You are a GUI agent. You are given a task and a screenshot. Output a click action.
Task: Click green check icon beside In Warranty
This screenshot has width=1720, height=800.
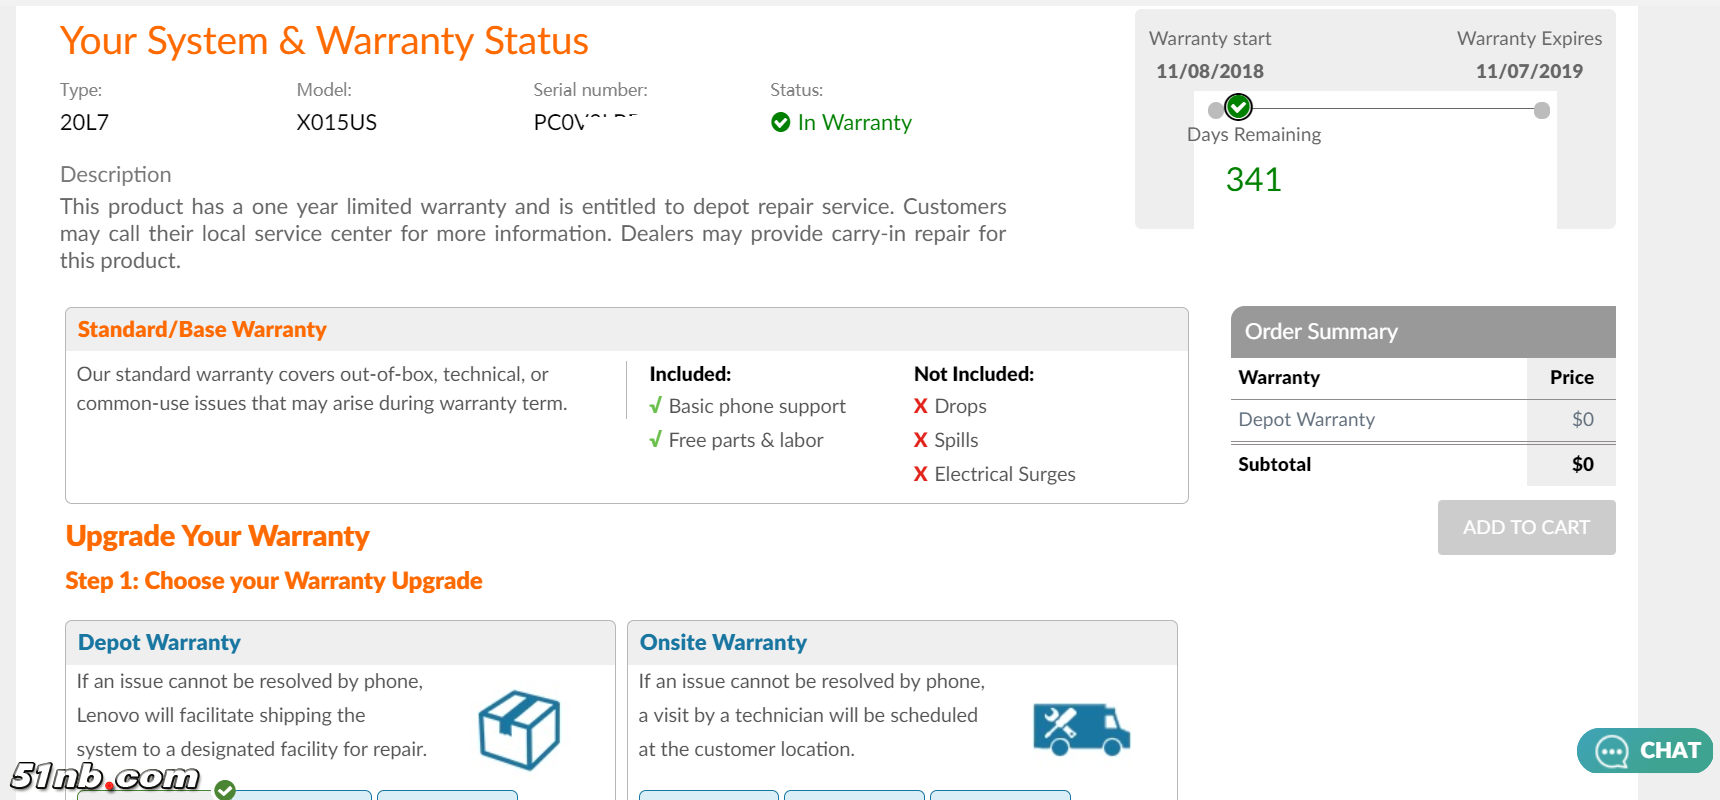[x=781, y=122]
